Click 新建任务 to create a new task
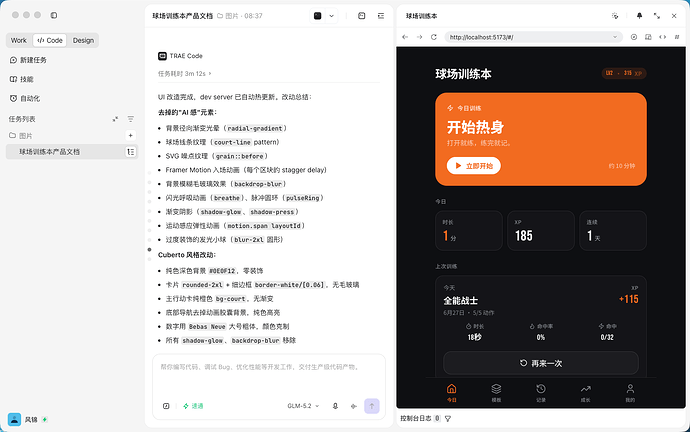The image size is (690, 432). (x=28, y=60)
